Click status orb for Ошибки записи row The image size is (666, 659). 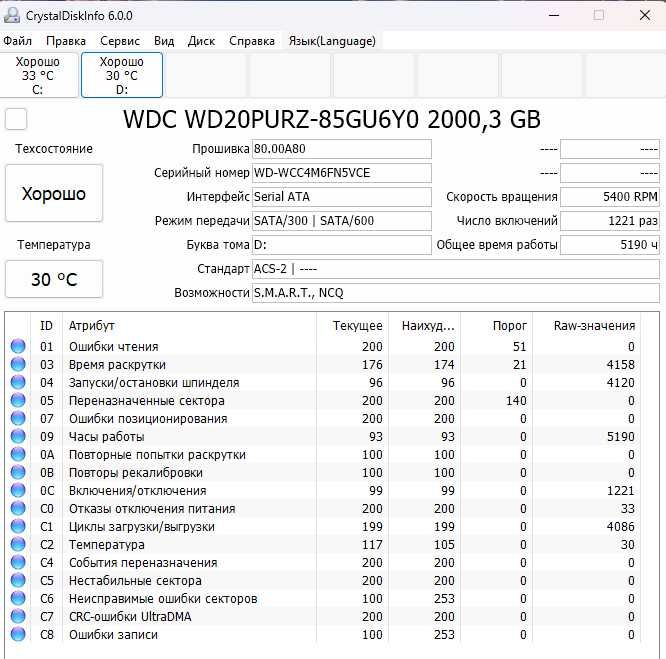point(18,634)
